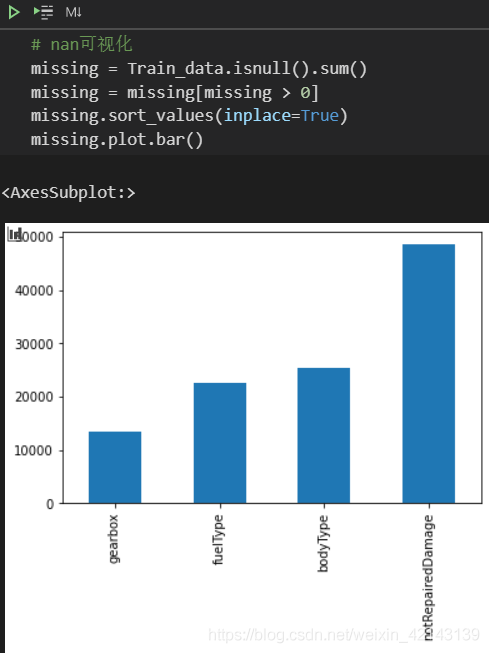Click the <AxesSubplot:> output text
Screen dimensions: 489x653
(68, 193)
